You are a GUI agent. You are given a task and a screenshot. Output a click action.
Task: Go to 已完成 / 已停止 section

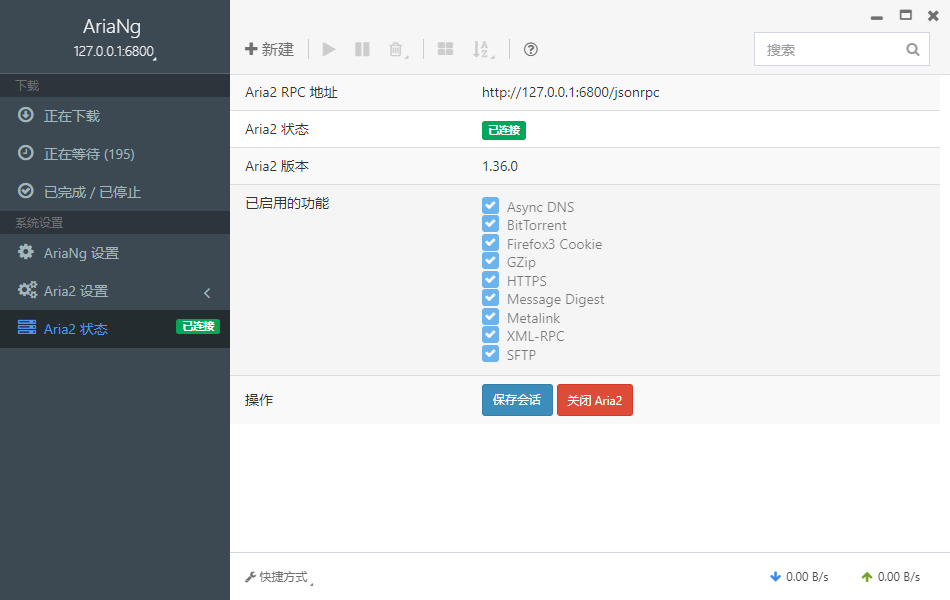92,192
